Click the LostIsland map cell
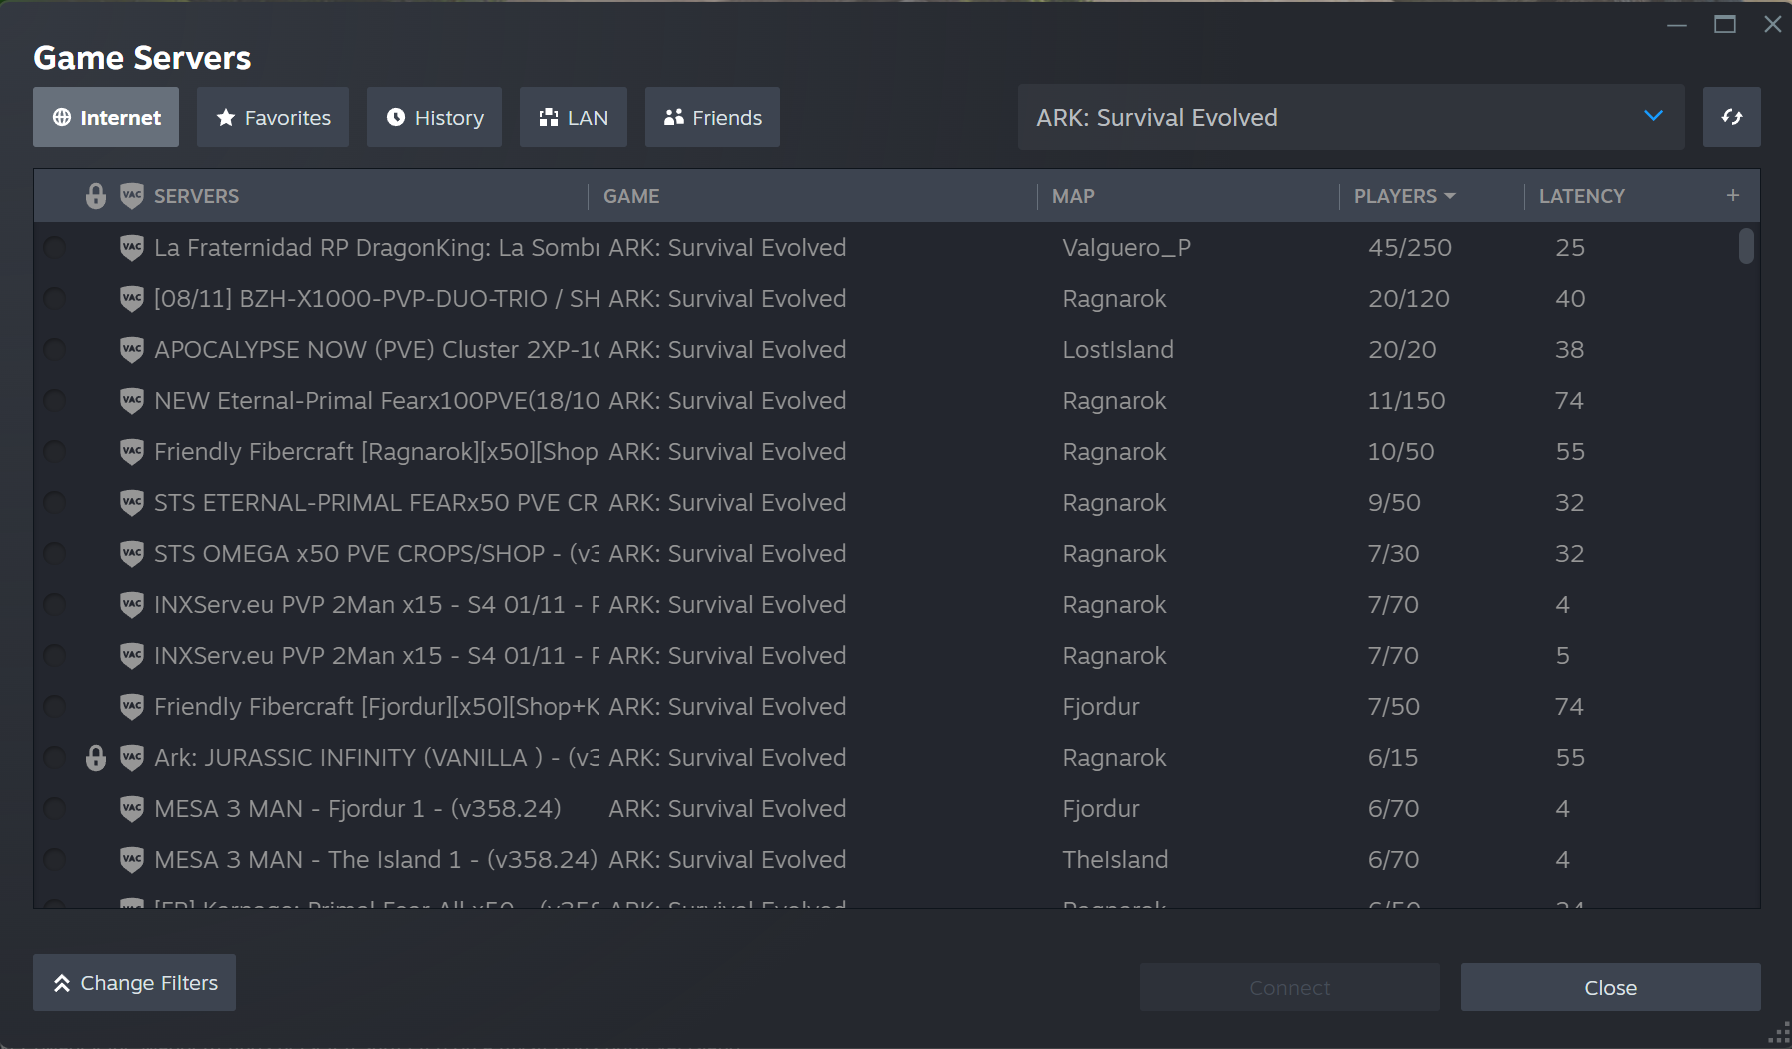 pyautogui.click(x=1118, y=349)
